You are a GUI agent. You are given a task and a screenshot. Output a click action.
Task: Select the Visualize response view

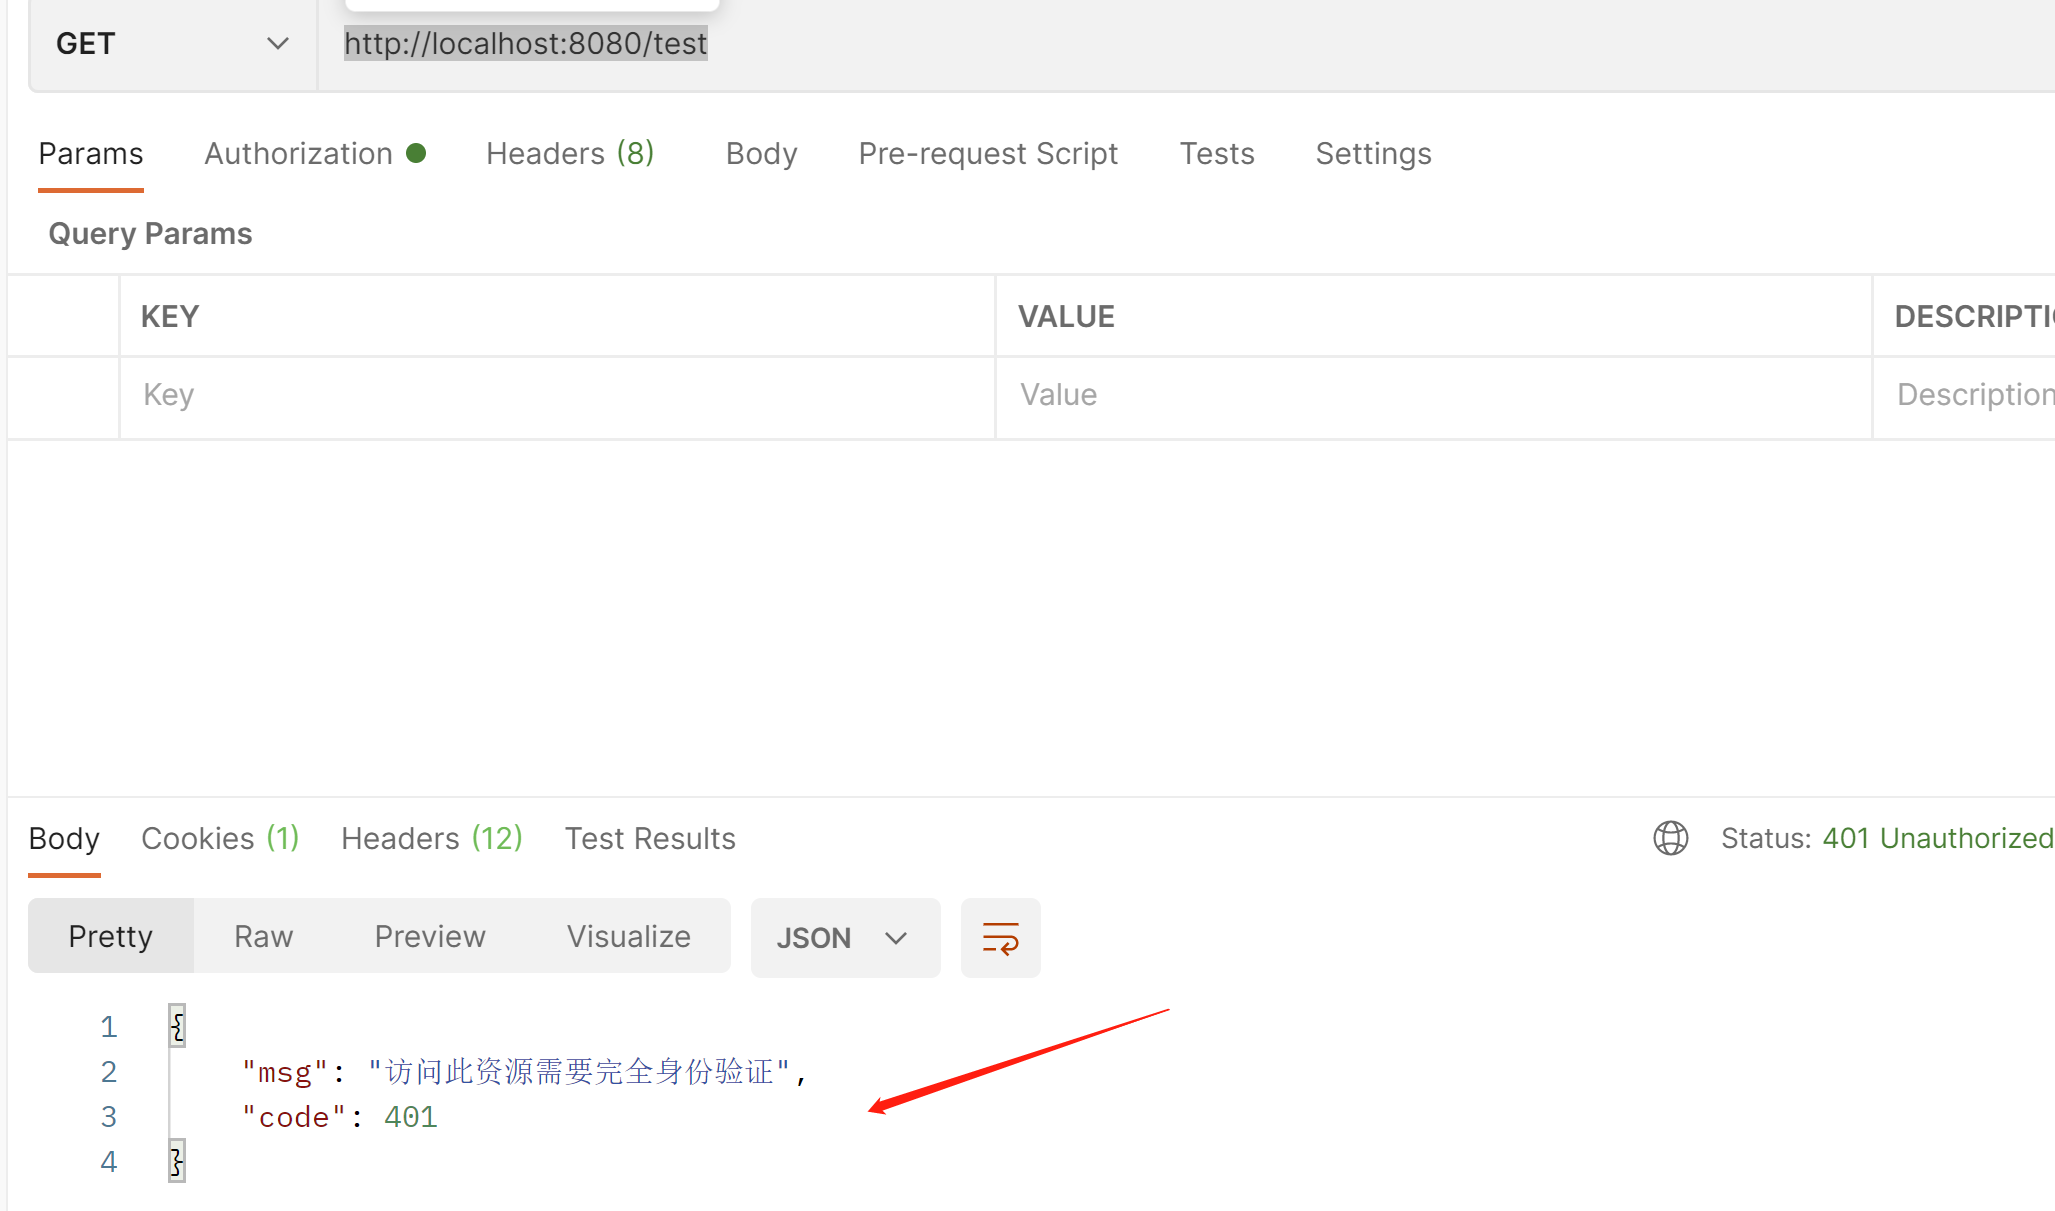pos(628,936)
